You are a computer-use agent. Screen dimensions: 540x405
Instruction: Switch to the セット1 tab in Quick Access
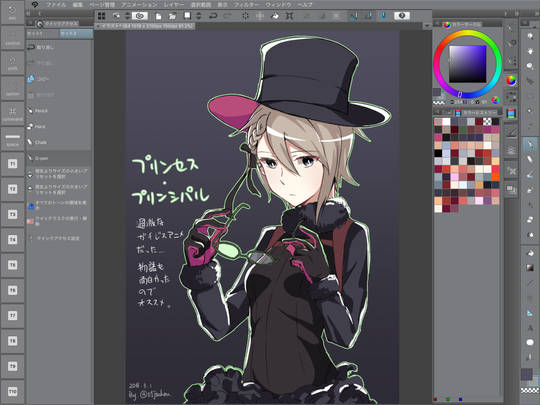pyautogui.click(x=43, y=33)
